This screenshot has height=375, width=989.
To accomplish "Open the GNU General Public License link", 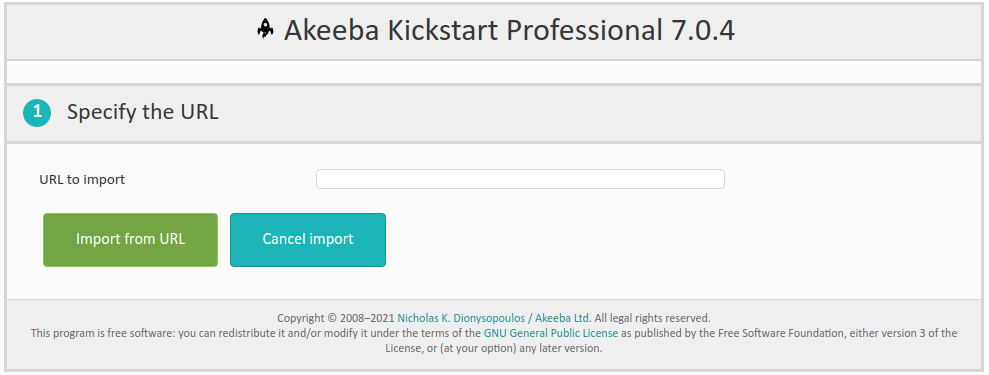I will (x=551, y=333).
